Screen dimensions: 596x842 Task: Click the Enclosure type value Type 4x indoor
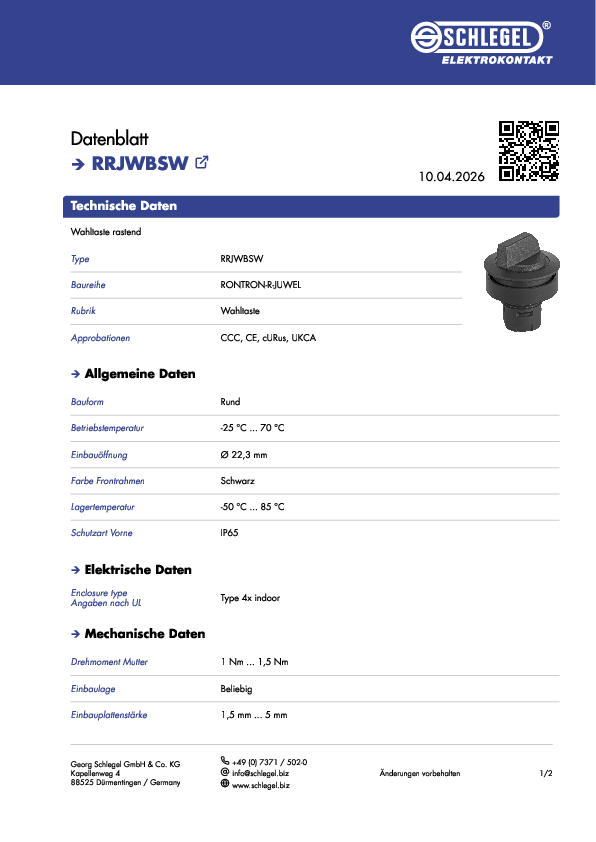click(x=250, y=598)
